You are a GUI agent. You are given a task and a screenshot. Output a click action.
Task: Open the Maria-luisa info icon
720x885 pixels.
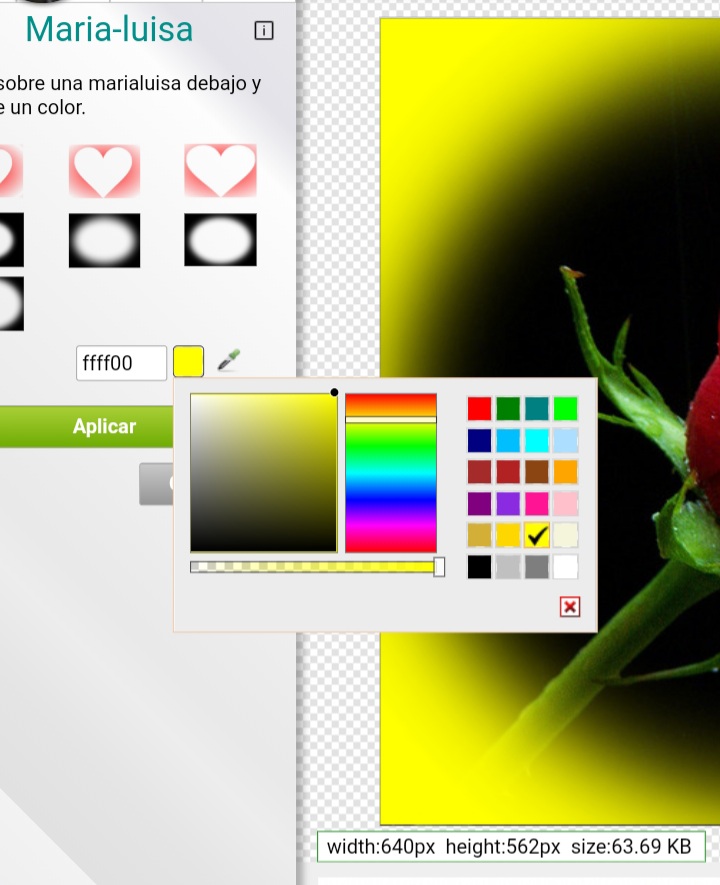[x=264, y=30]
